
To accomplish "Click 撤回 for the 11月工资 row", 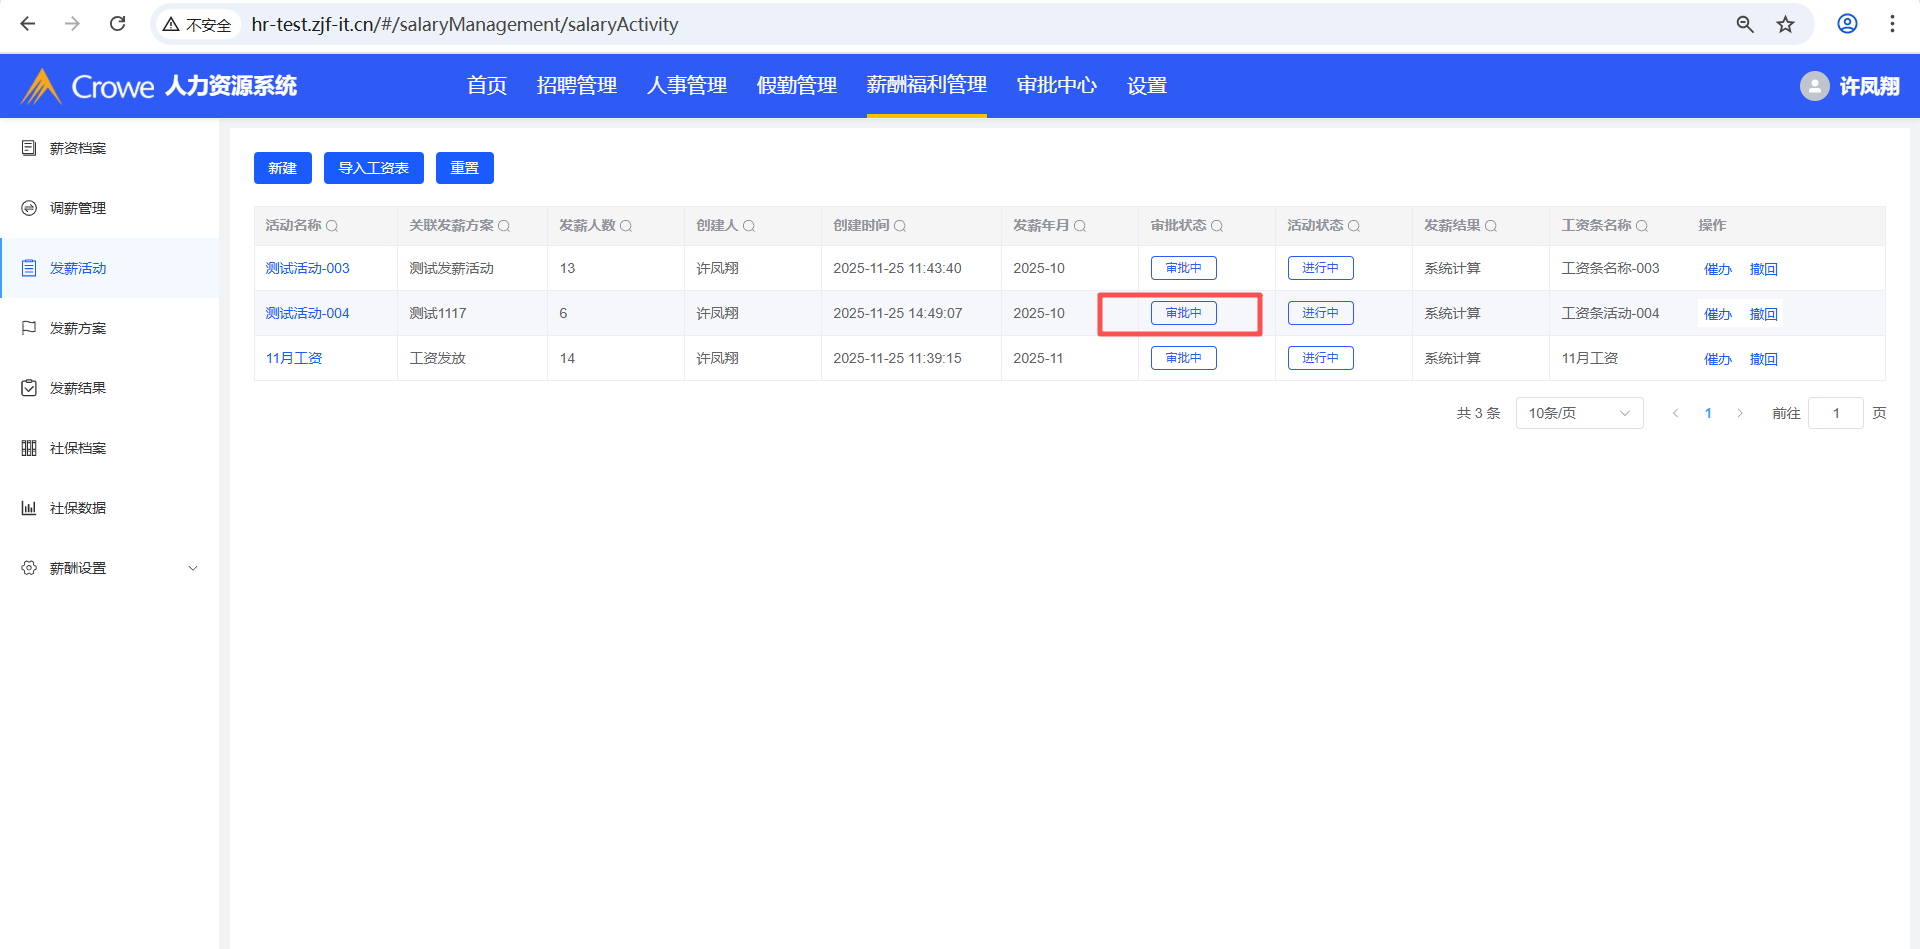I will [x=1763, y=359].
